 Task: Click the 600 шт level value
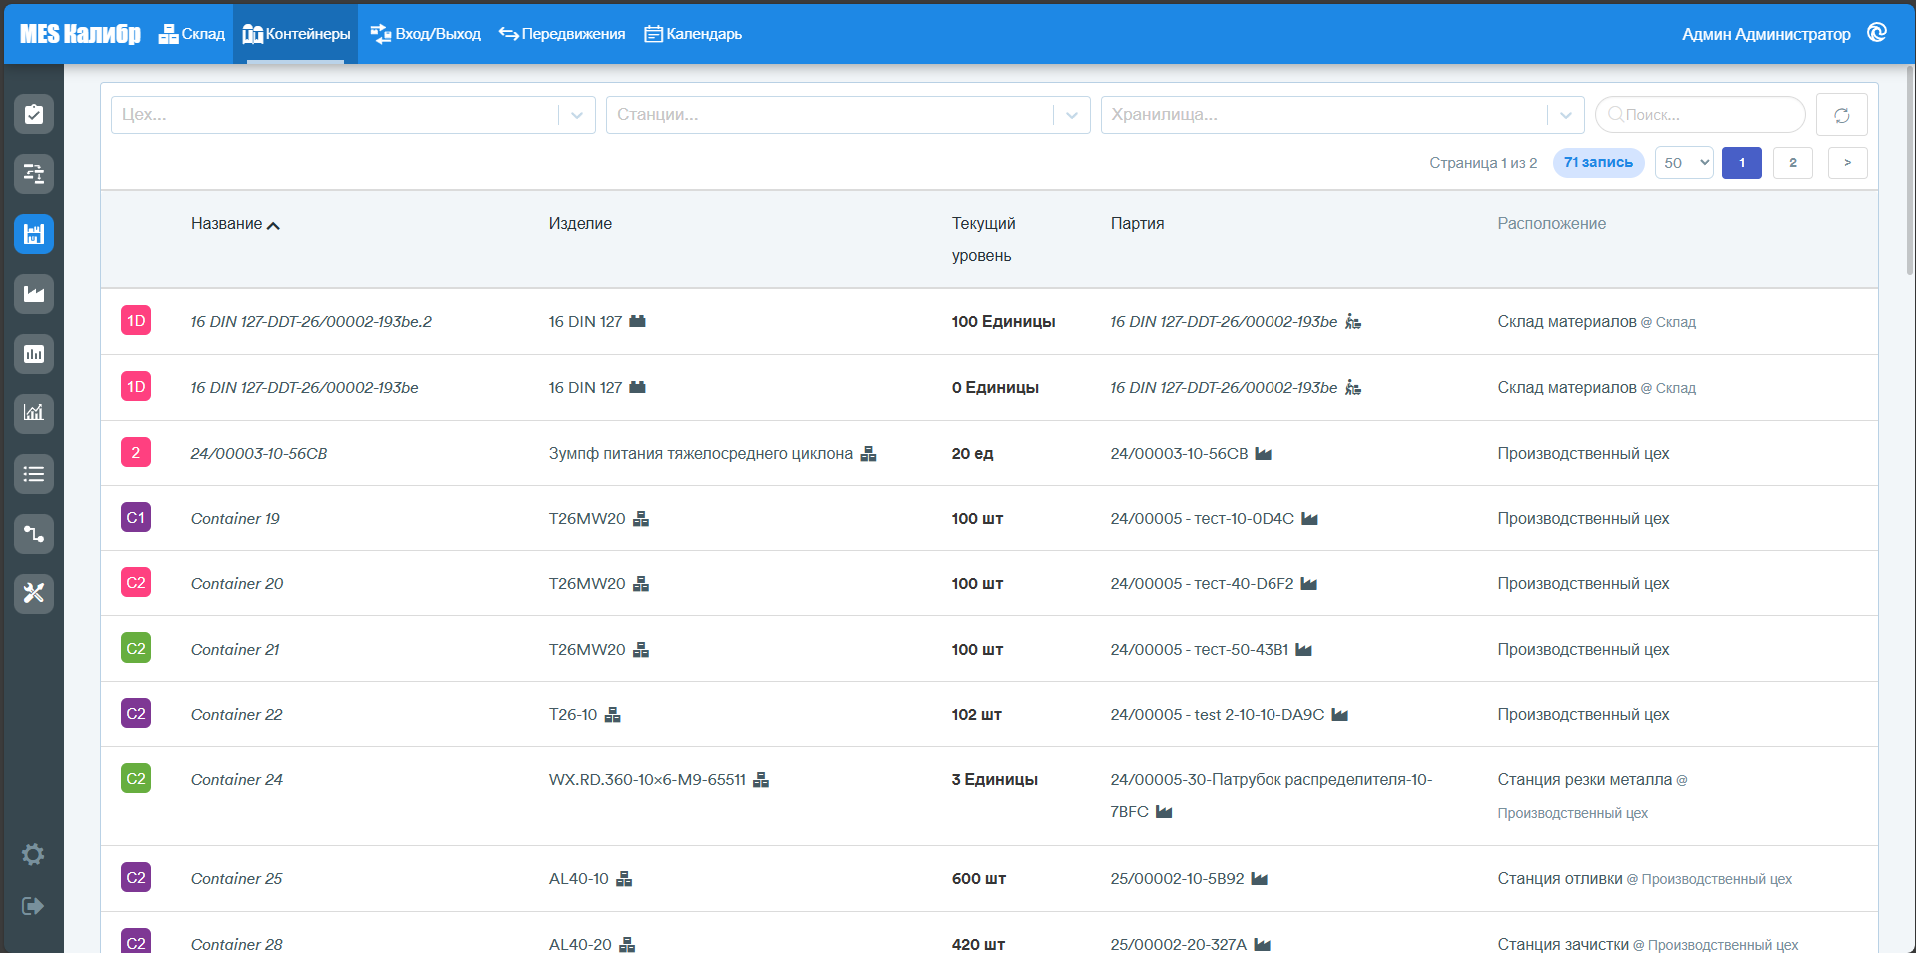click(x=979, y=879)
